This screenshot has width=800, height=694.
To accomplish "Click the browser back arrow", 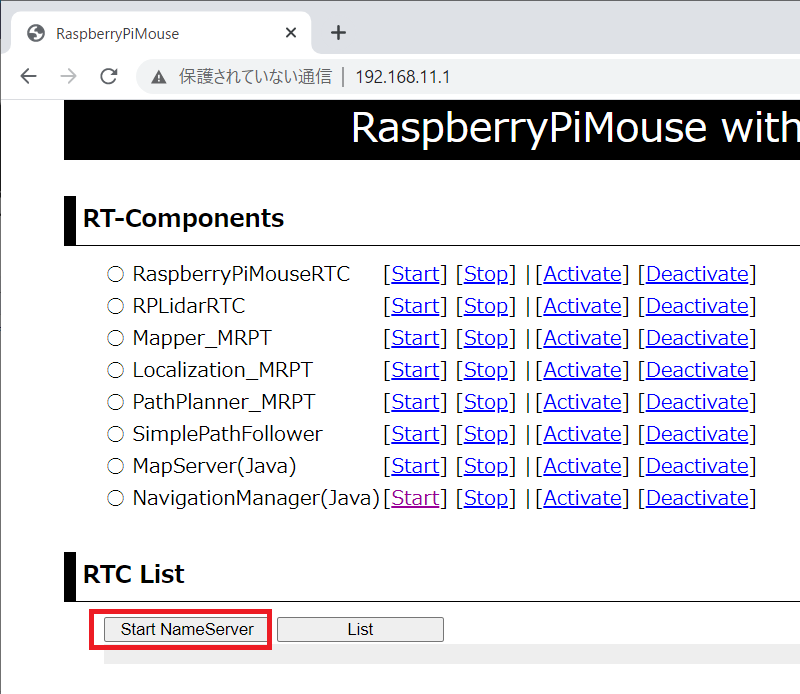I will click(x=28, y=77).
